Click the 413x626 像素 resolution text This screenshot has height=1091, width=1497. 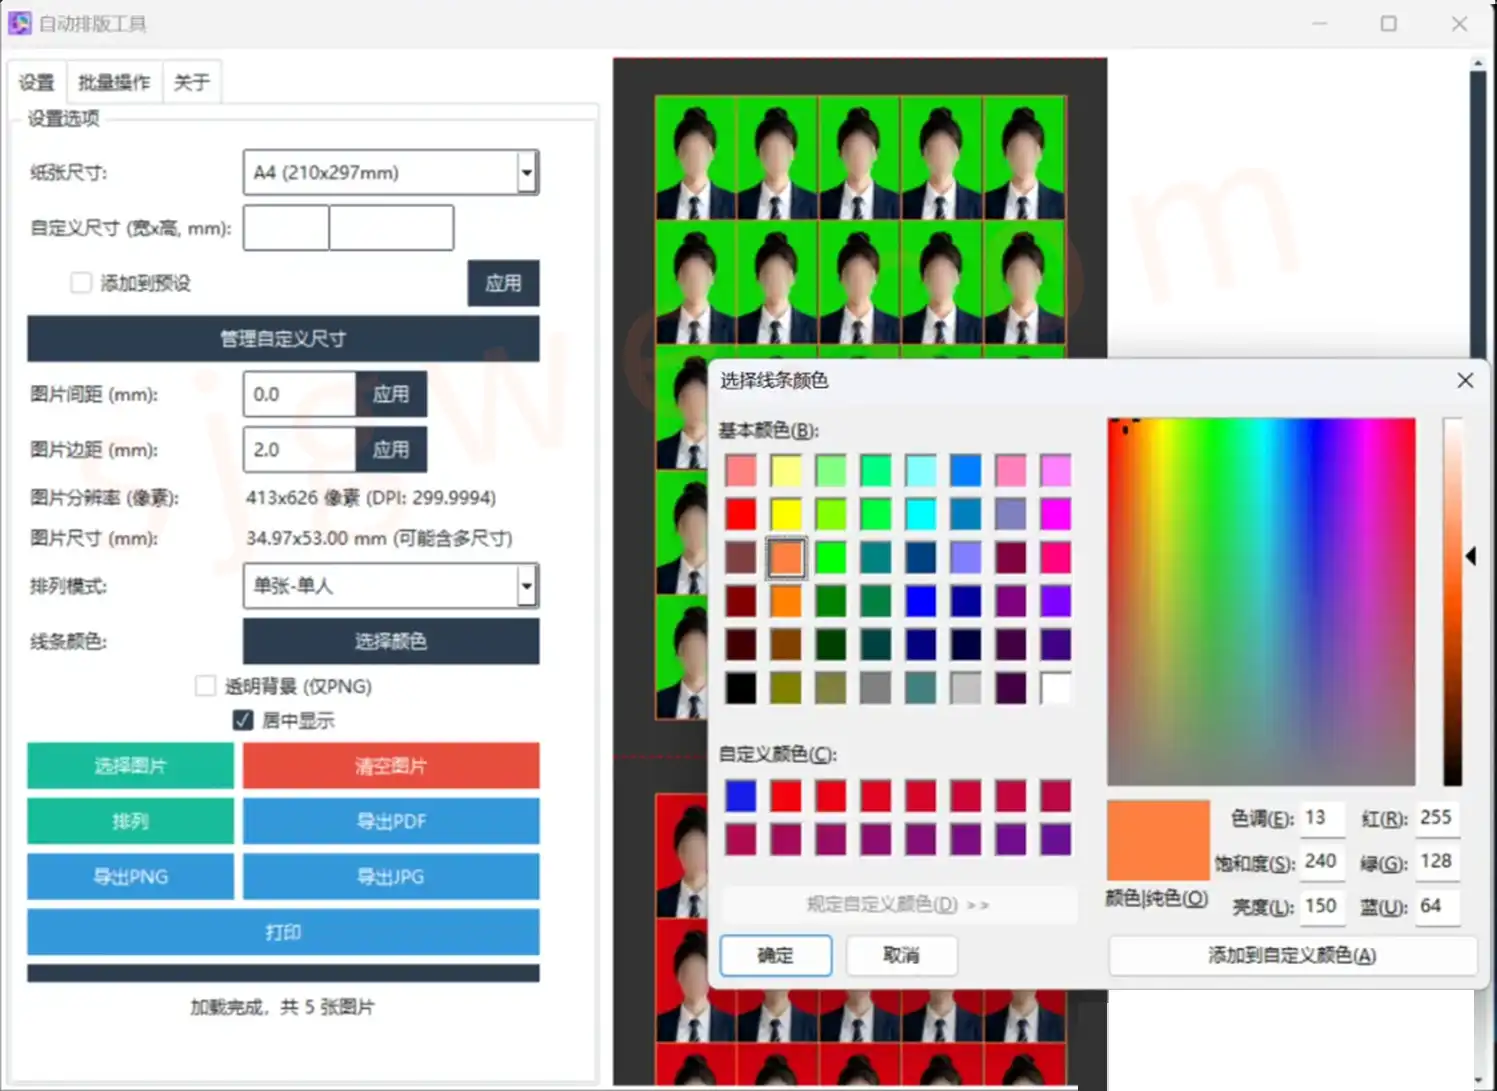click(371, 497)
